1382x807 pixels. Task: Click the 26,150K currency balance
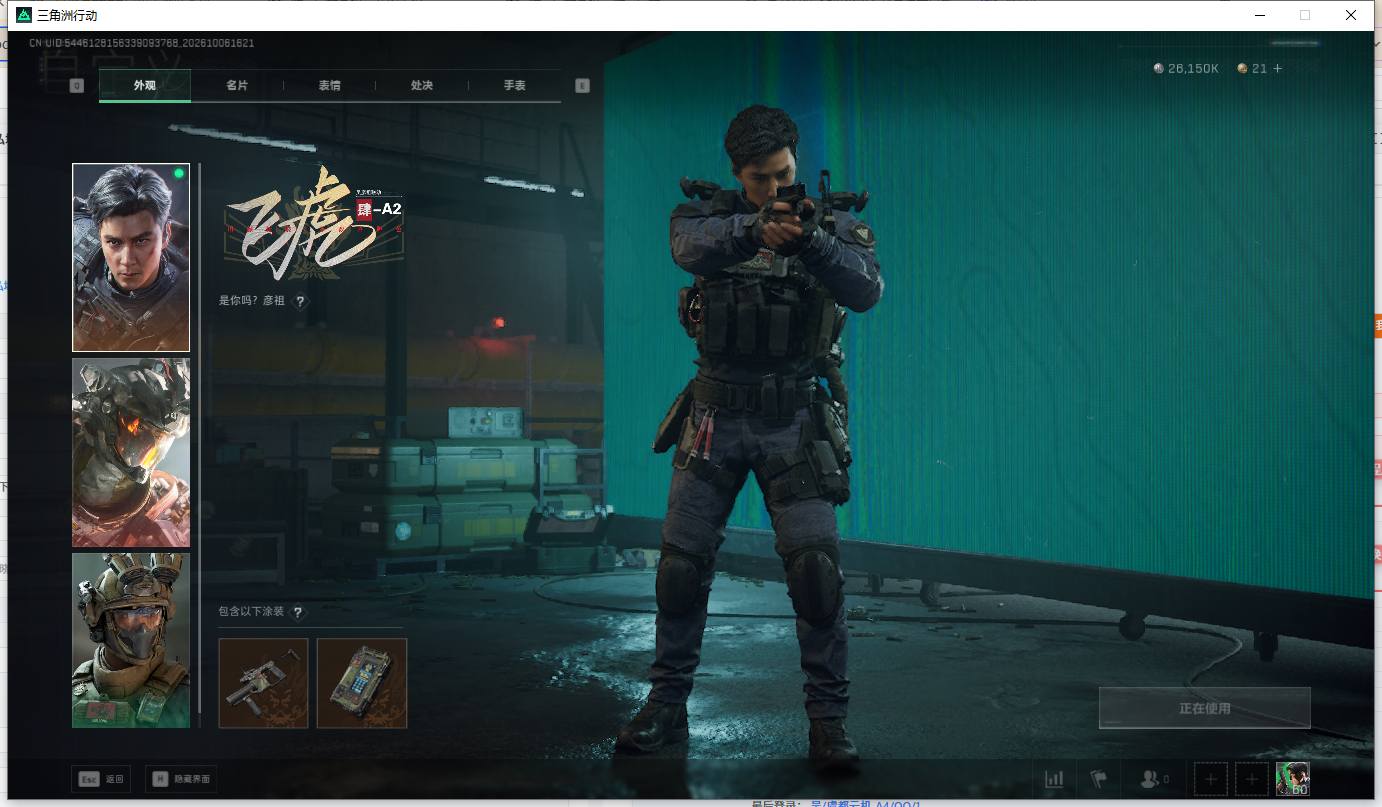[x=1186, y=68]
